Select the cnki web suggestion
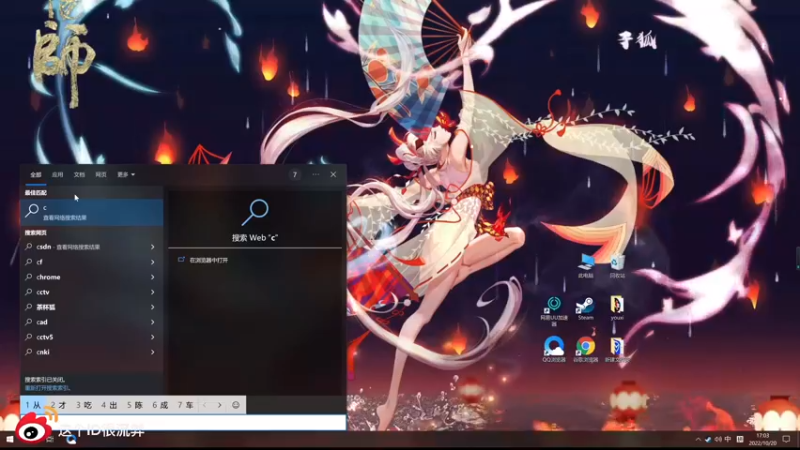Viewport: 800px width, 450px height. (85, 352)
